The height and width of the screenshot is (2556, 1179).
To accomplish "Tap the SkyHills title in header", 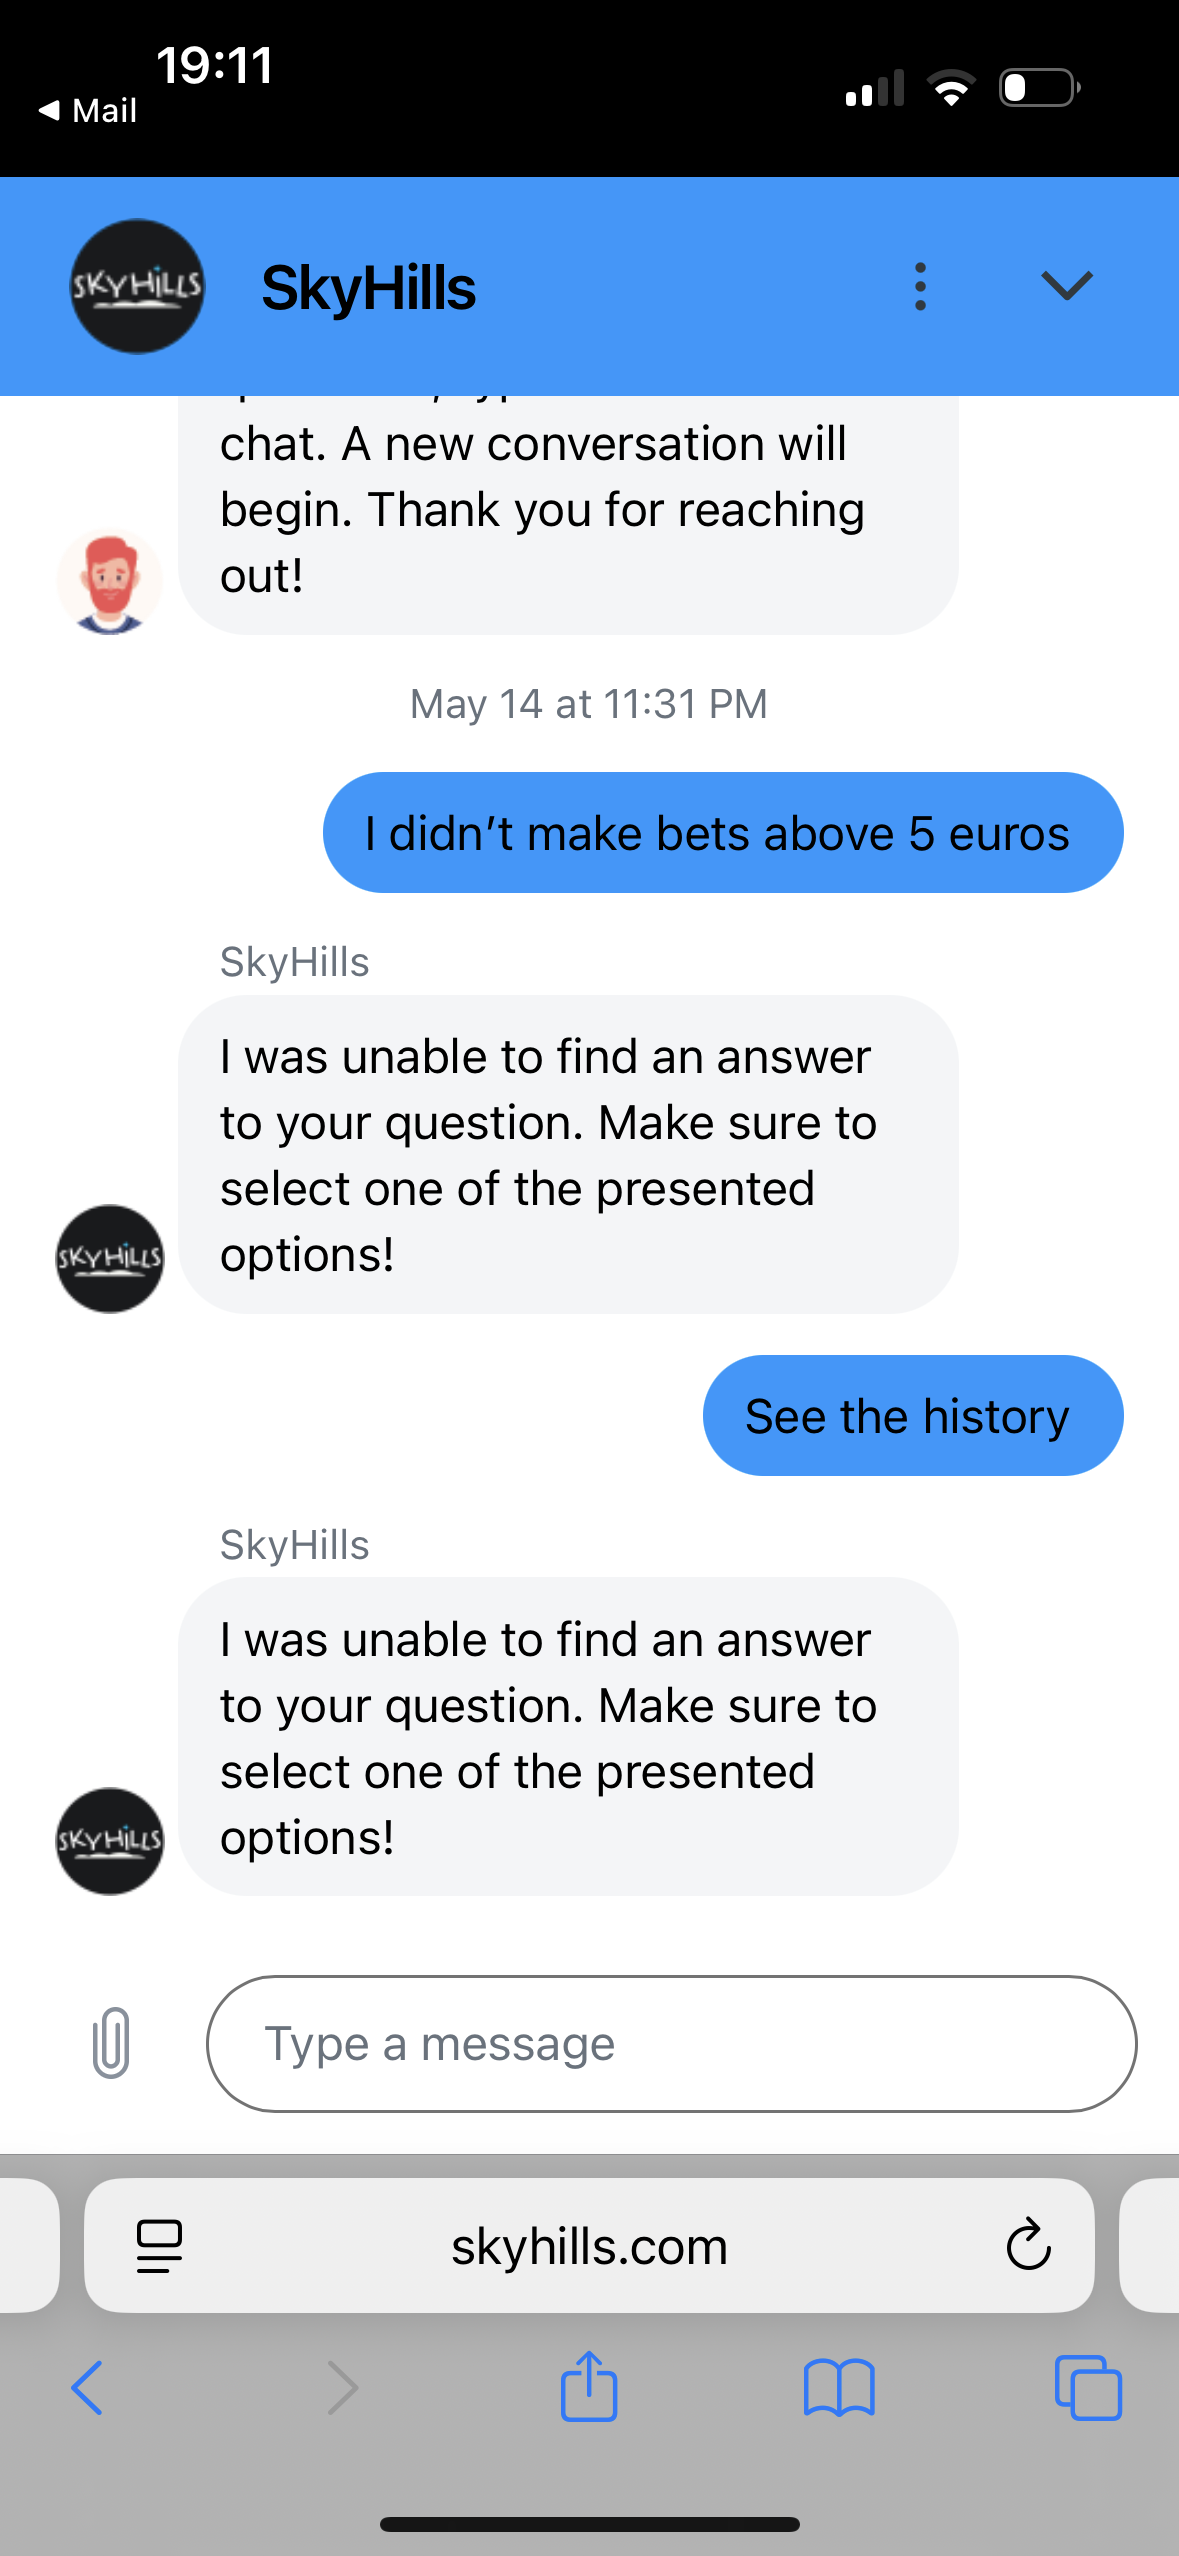I will (x=368, y=288).
